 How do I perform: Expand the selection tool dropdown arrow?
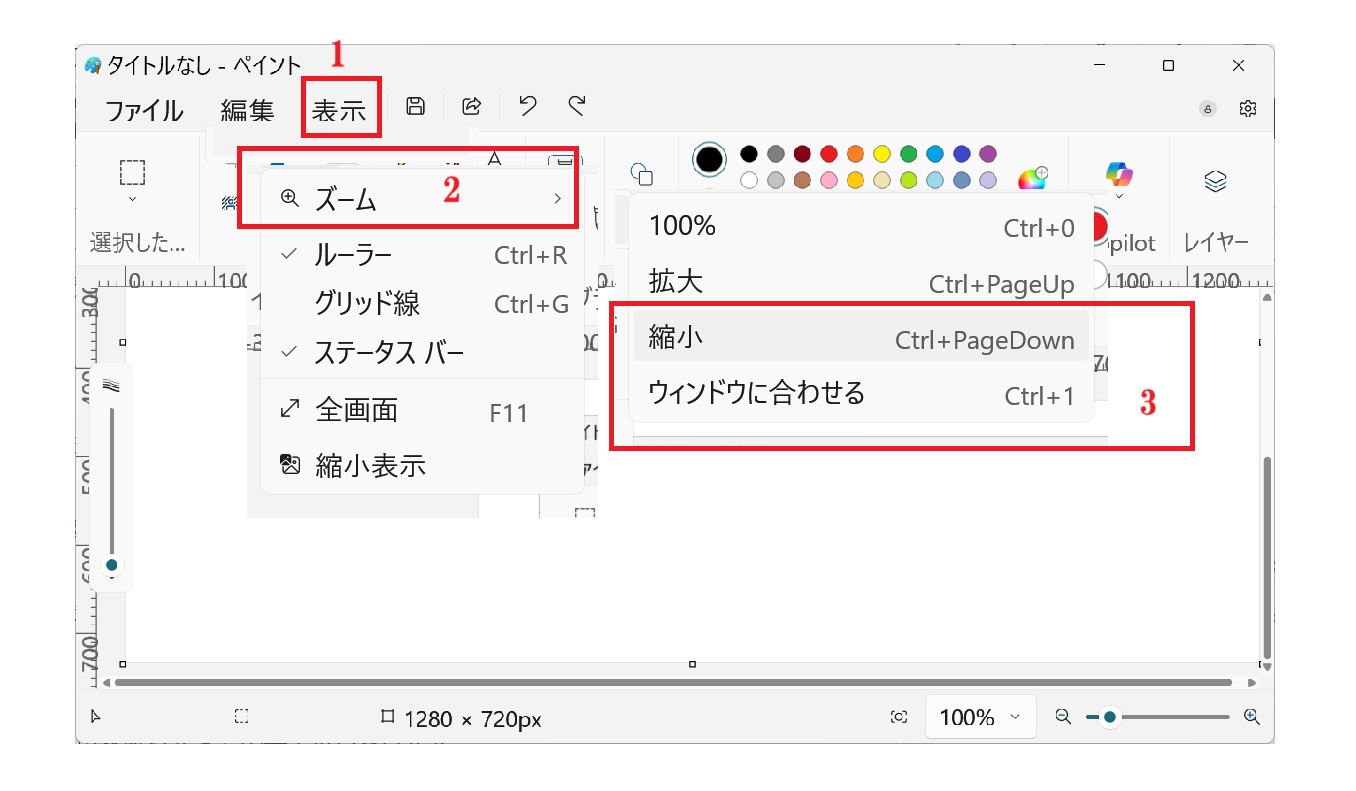[x=132, y=199]
